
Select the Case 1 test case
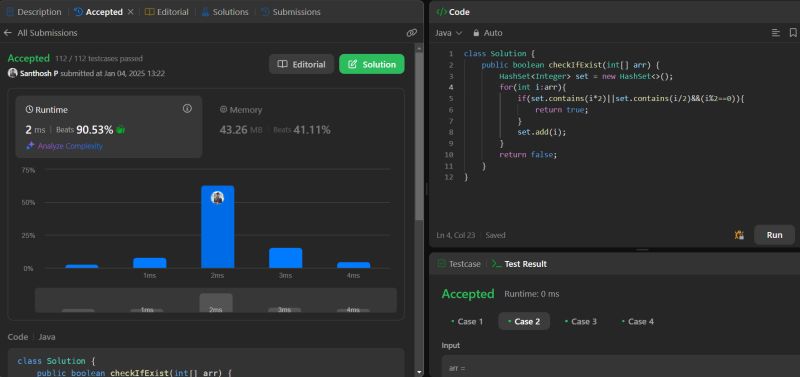pos(467,321)
